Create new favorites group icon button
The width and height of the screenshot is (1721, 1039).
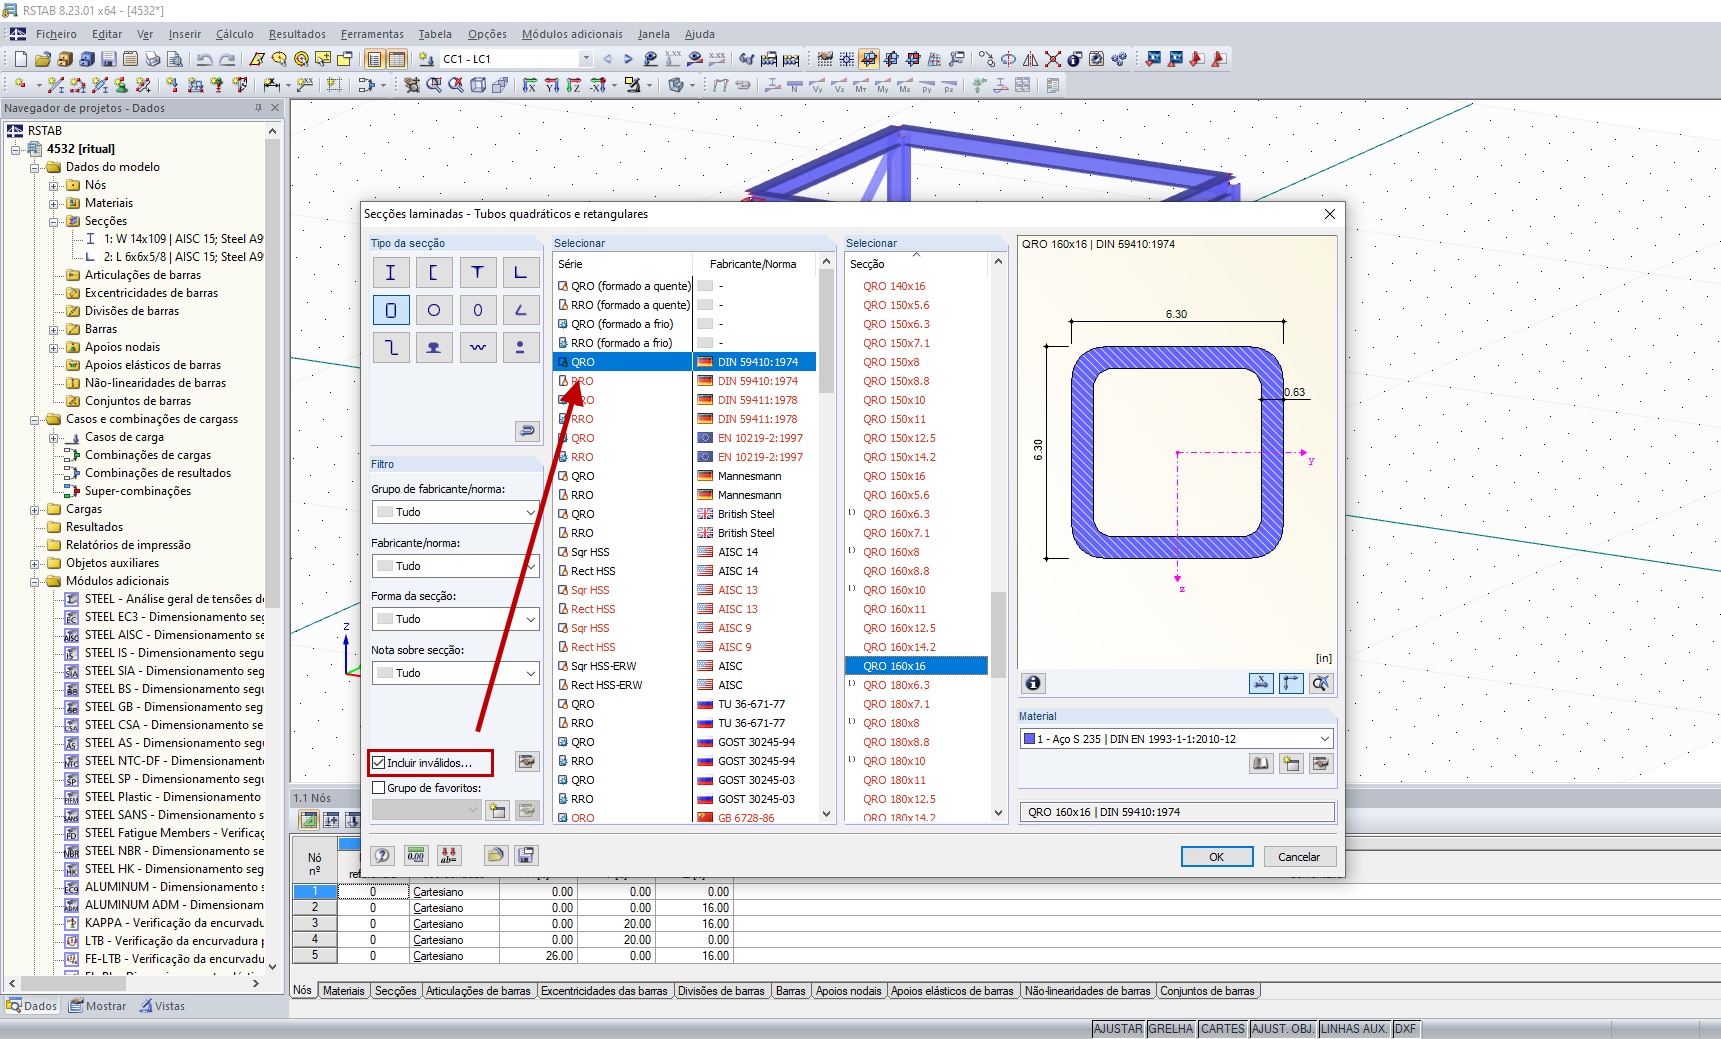497,810
